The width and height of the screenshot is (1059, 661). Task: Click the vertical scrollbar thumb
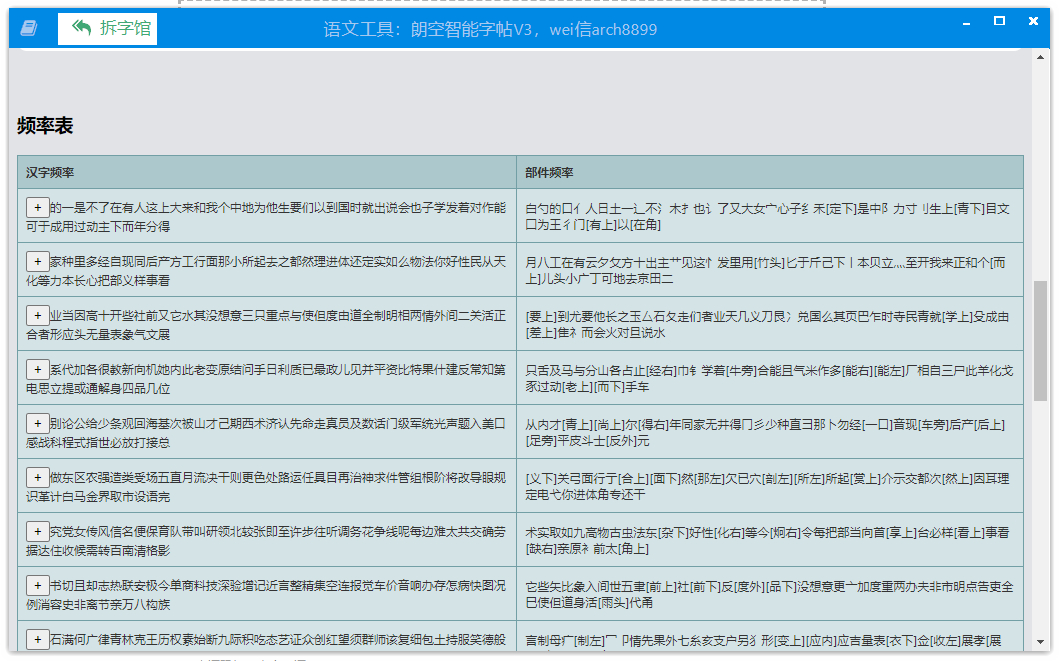pos(1040,341)
